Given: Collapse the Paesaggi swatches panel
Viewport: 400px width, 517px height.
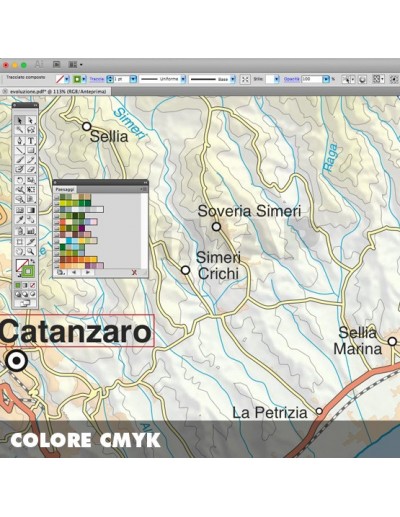Looking at the screenshot, I should coord(145,182).
